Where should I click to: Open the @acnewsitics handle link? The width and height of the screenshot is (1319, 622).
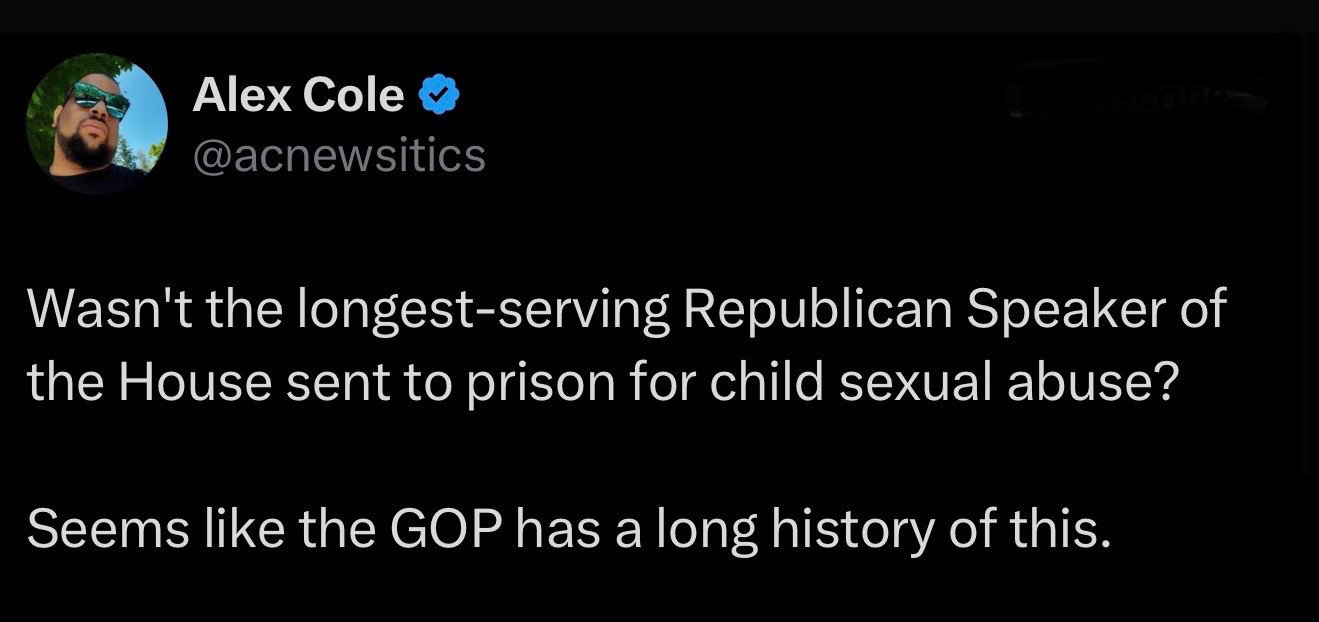click(338, 156)
